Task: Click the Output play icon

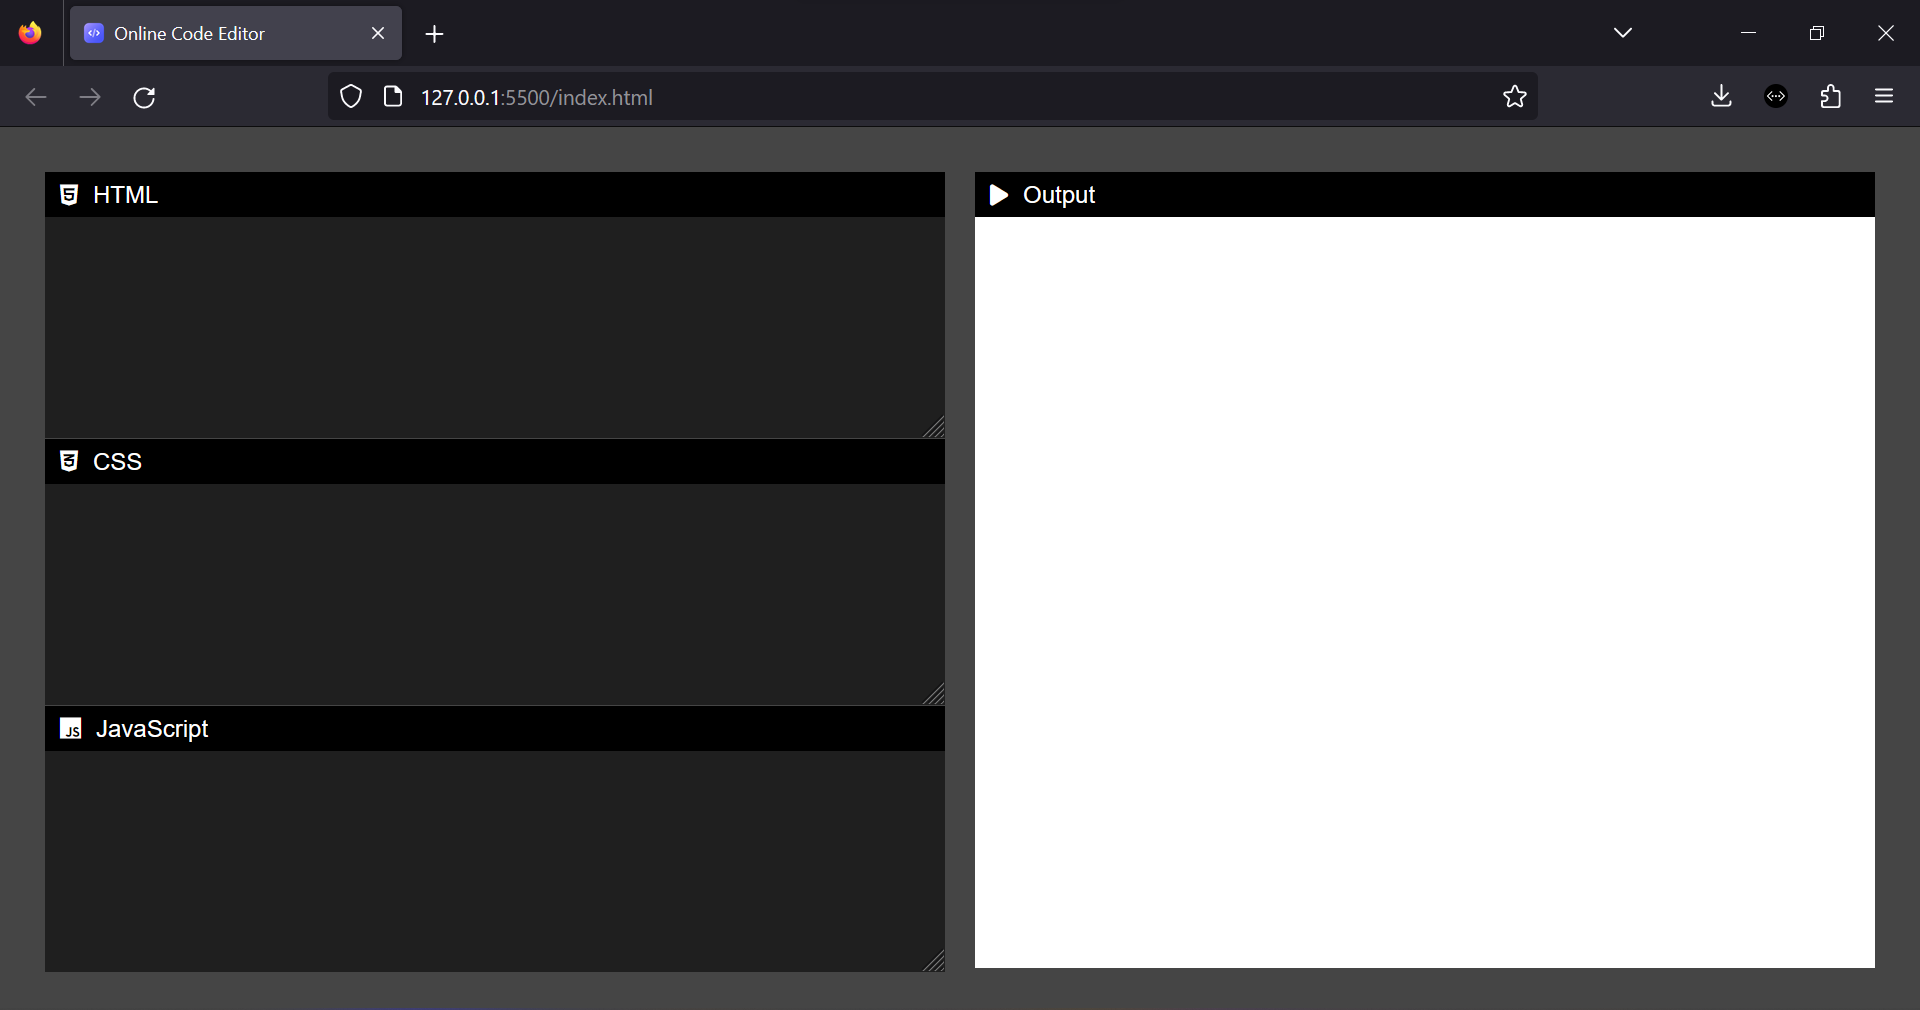Action: click(999, 195)
